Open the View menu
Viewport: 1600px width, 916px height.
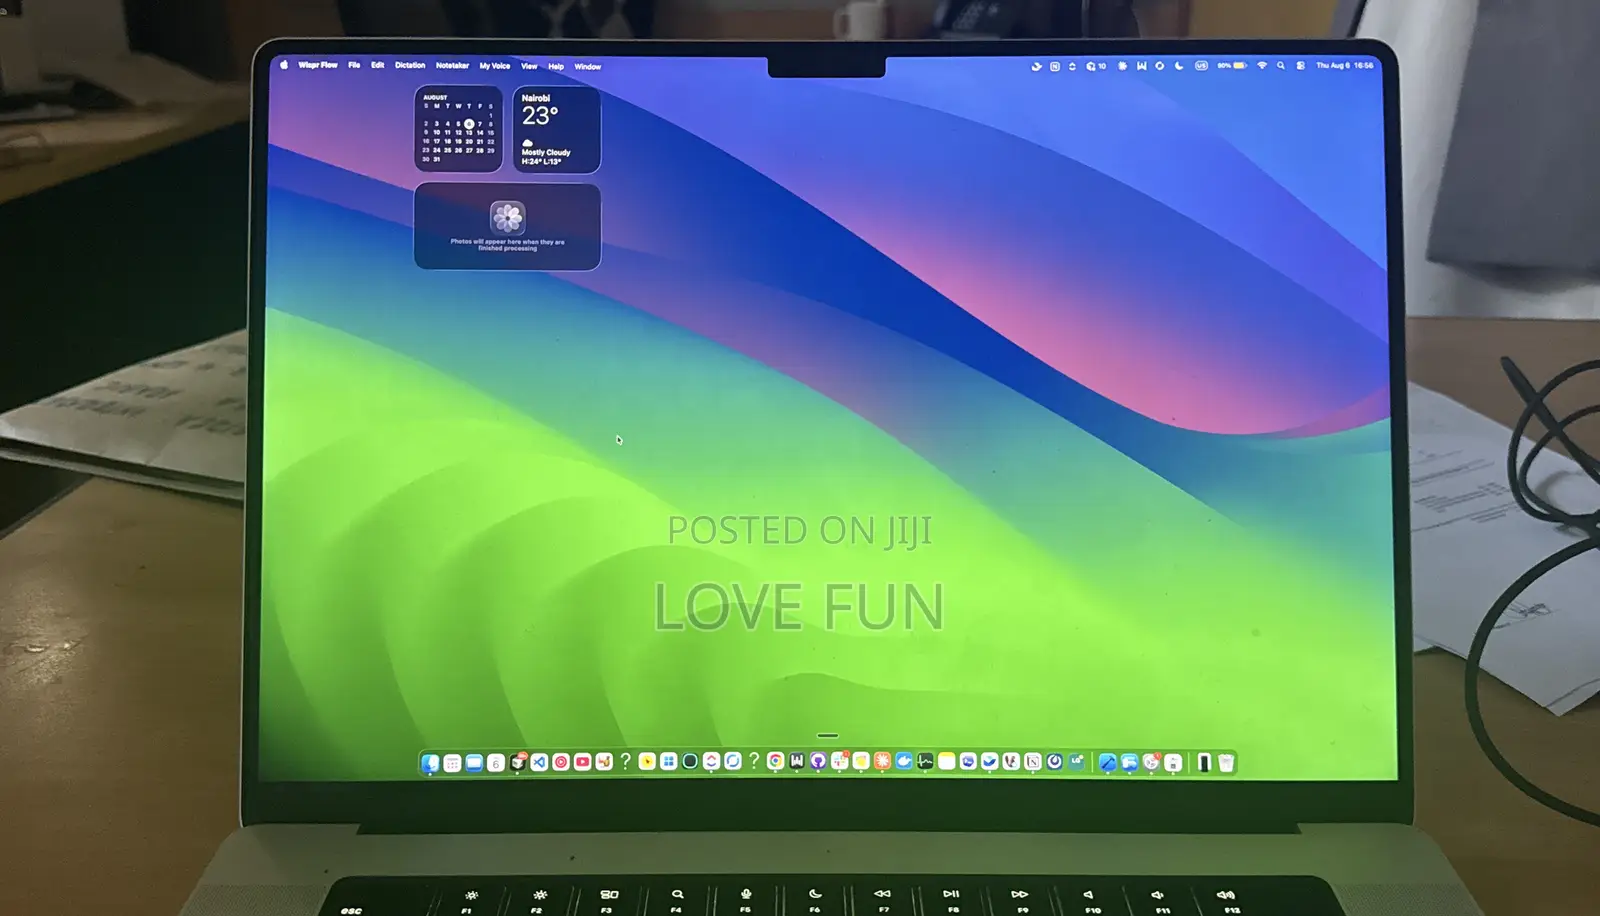pyautogui.click(x=529, y=66)
